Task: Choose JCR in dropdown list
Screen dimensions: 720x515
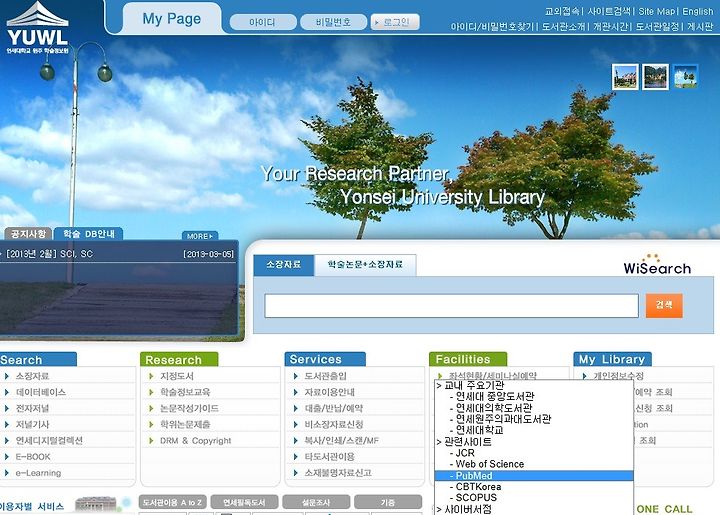Action: pos(534,453)
